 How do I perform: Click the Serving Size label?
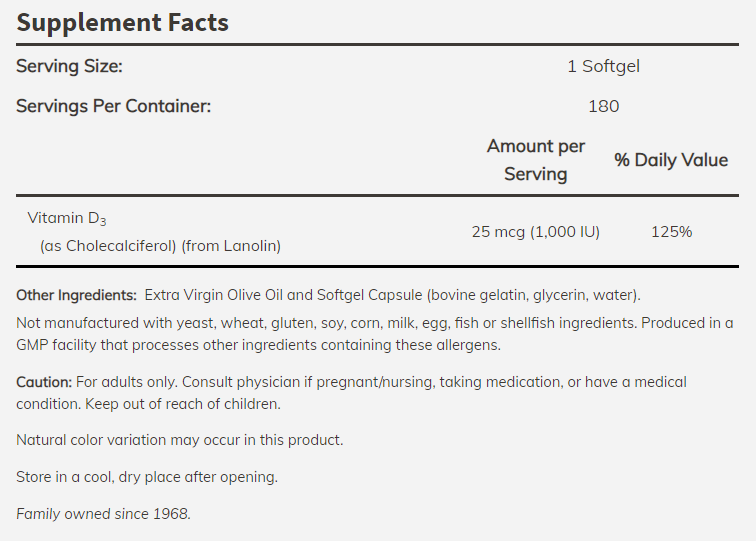coord(69,67)
